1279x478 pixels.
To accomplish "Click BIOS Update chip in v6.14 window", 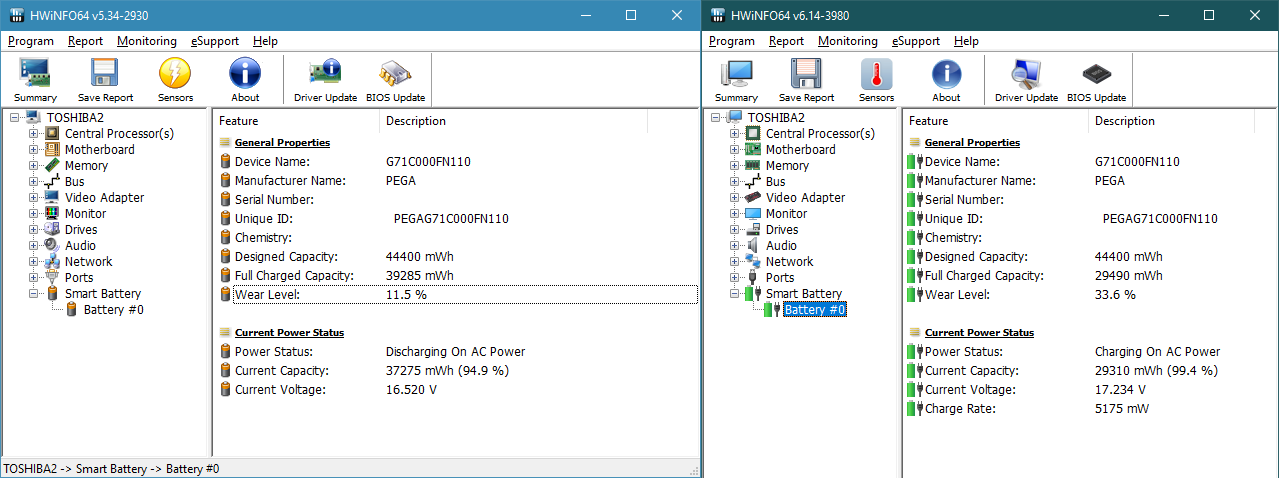I will click(1096, 80).
